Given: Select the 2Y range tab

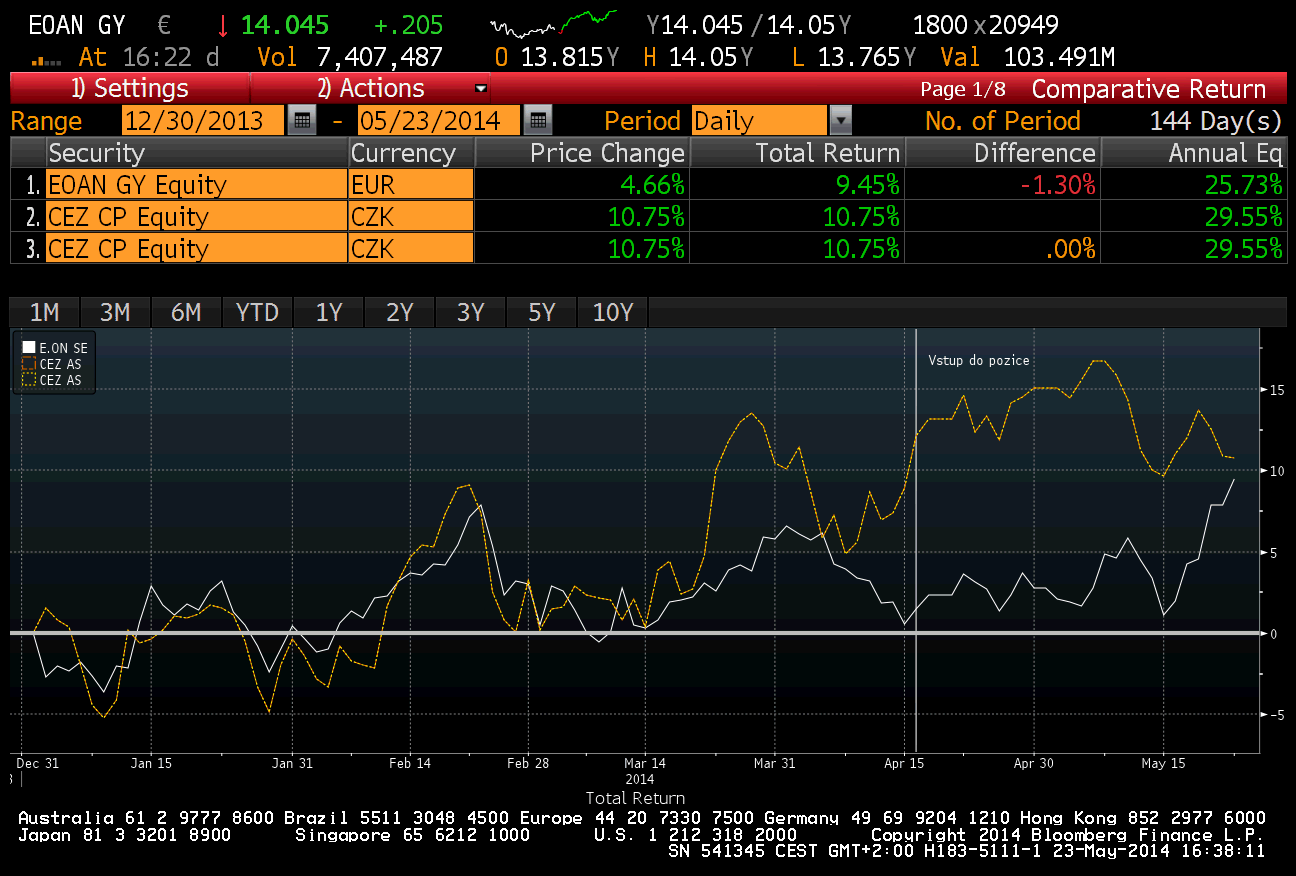Looking at the screenshot, I should coord(400,313).
